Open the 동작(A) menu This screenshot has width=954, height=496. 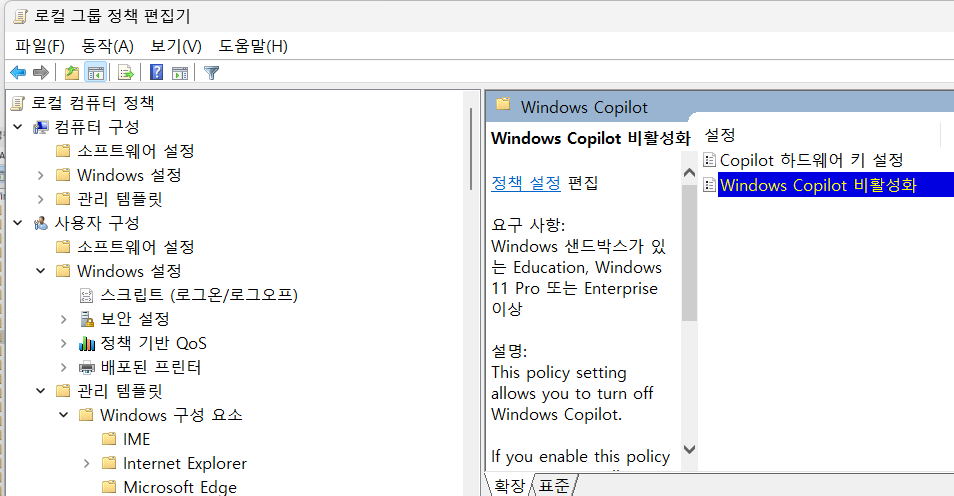[x=108, y=46]
